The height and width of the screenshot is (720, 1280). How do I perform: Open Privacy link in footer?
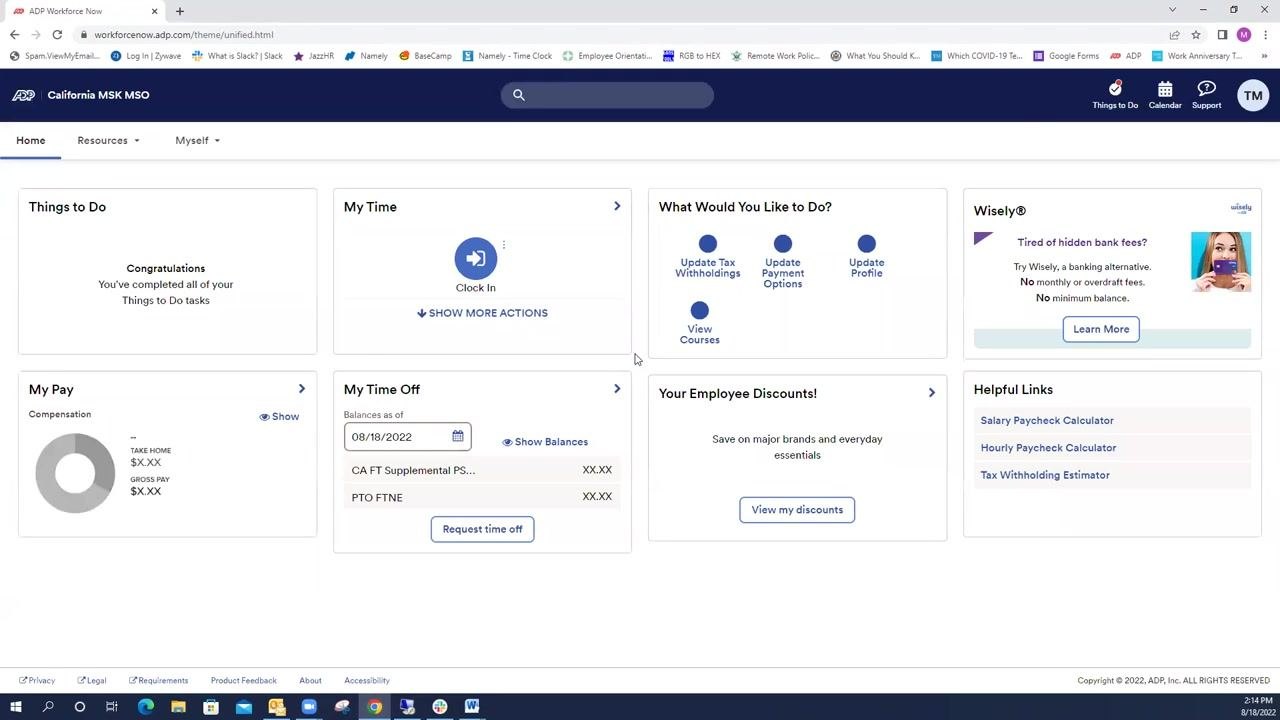point(37,681)
